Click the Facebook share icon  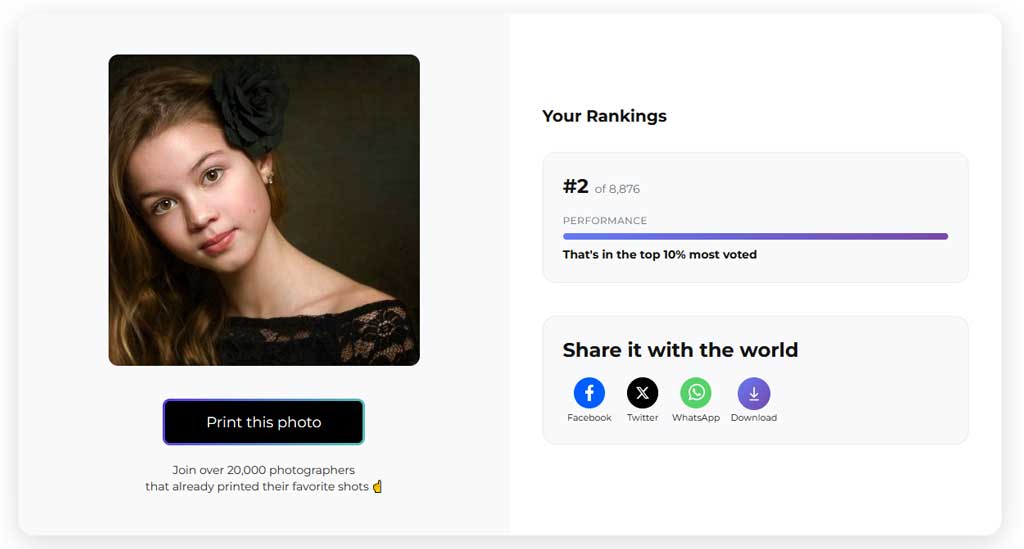pos(589,393)
